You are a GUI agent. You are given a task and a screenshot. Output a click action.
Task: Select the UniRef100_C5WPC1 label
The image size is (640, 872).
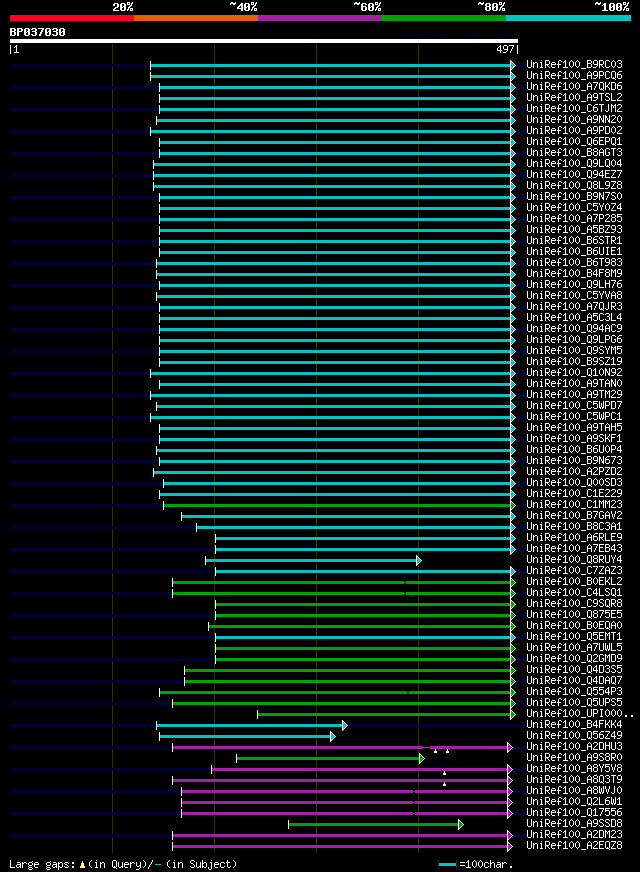coord(574,417)
